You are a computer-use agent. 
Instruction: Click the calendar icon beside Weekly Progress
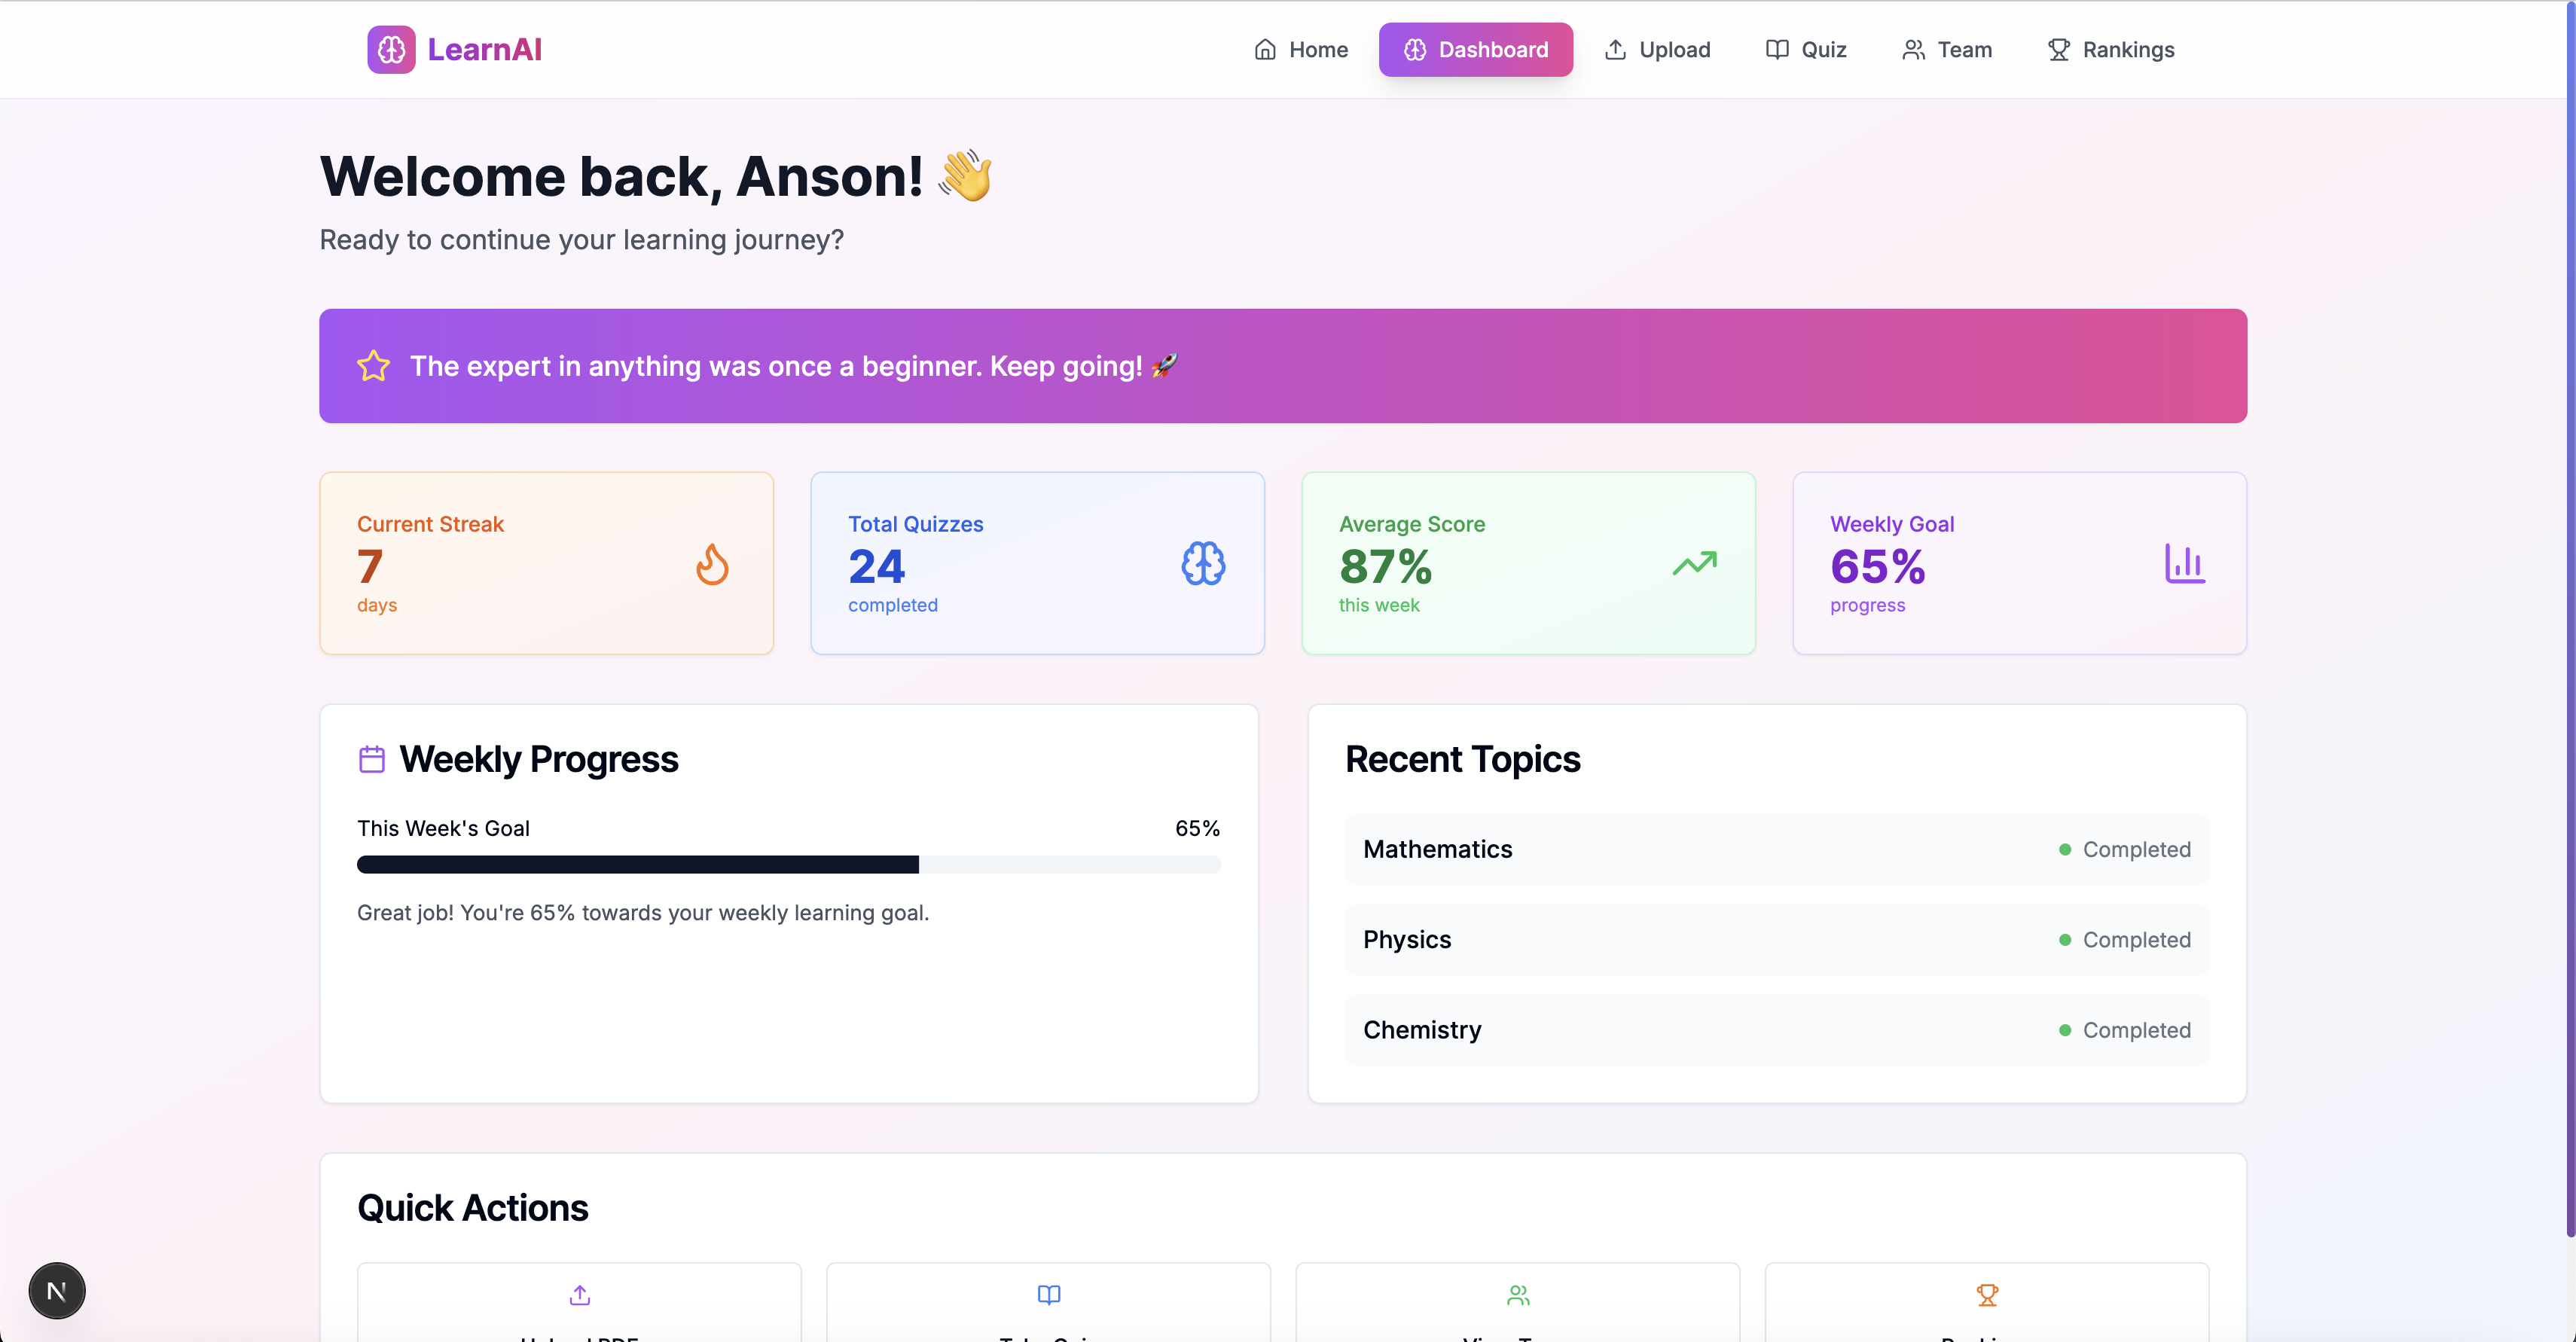tap(371, 759)
